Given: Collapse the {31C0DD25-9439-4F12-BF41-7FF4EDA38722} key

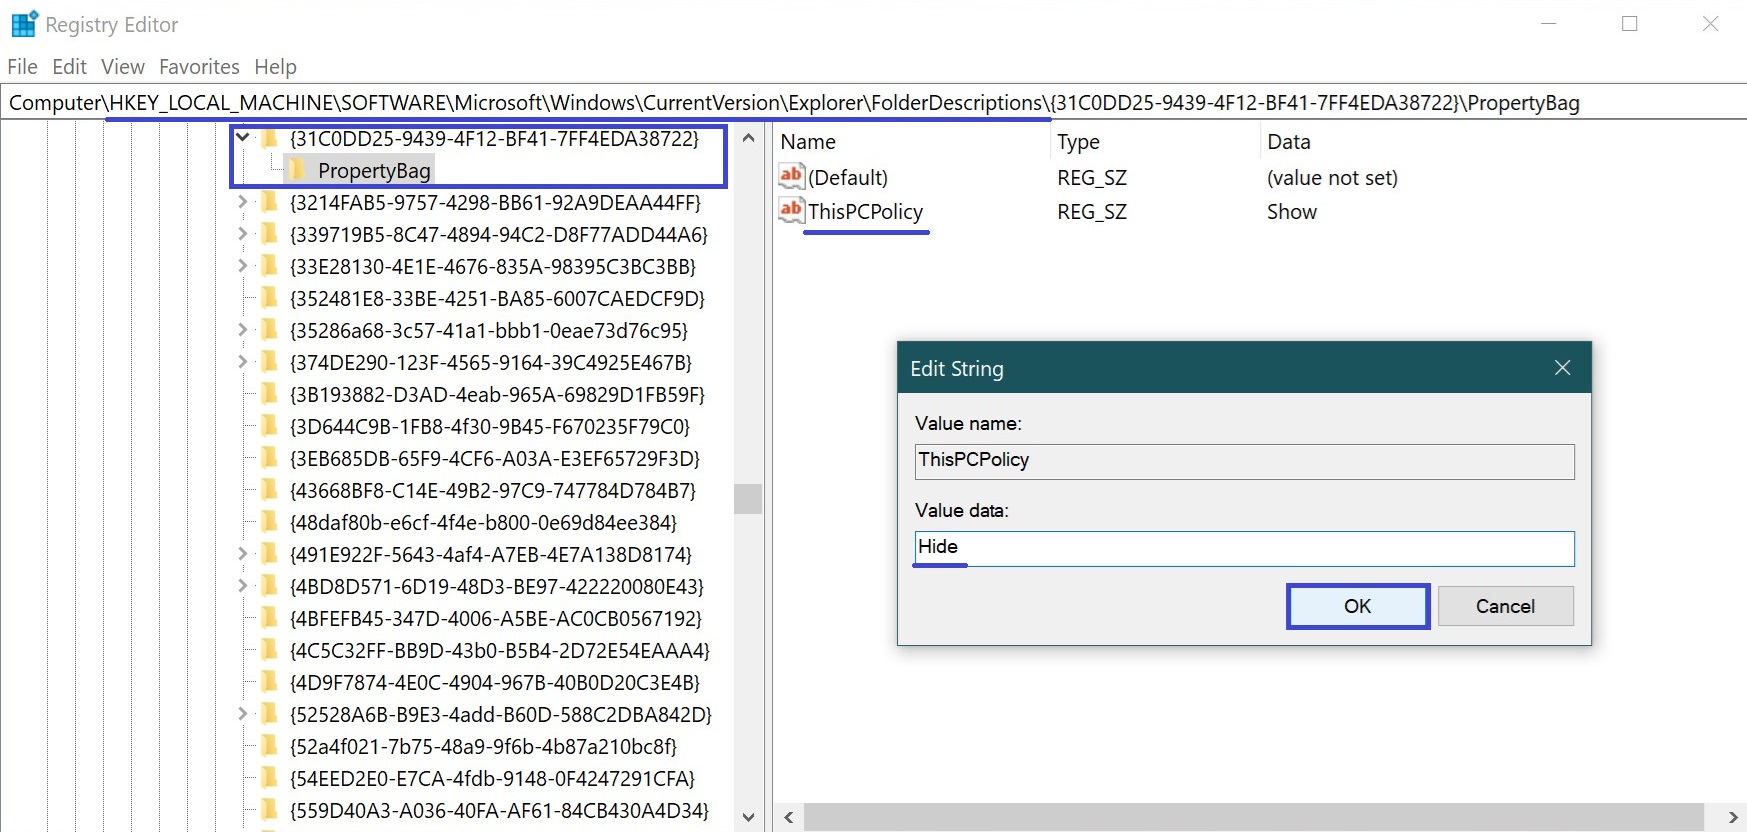Looking at the screenshot, I should (242, 138).
